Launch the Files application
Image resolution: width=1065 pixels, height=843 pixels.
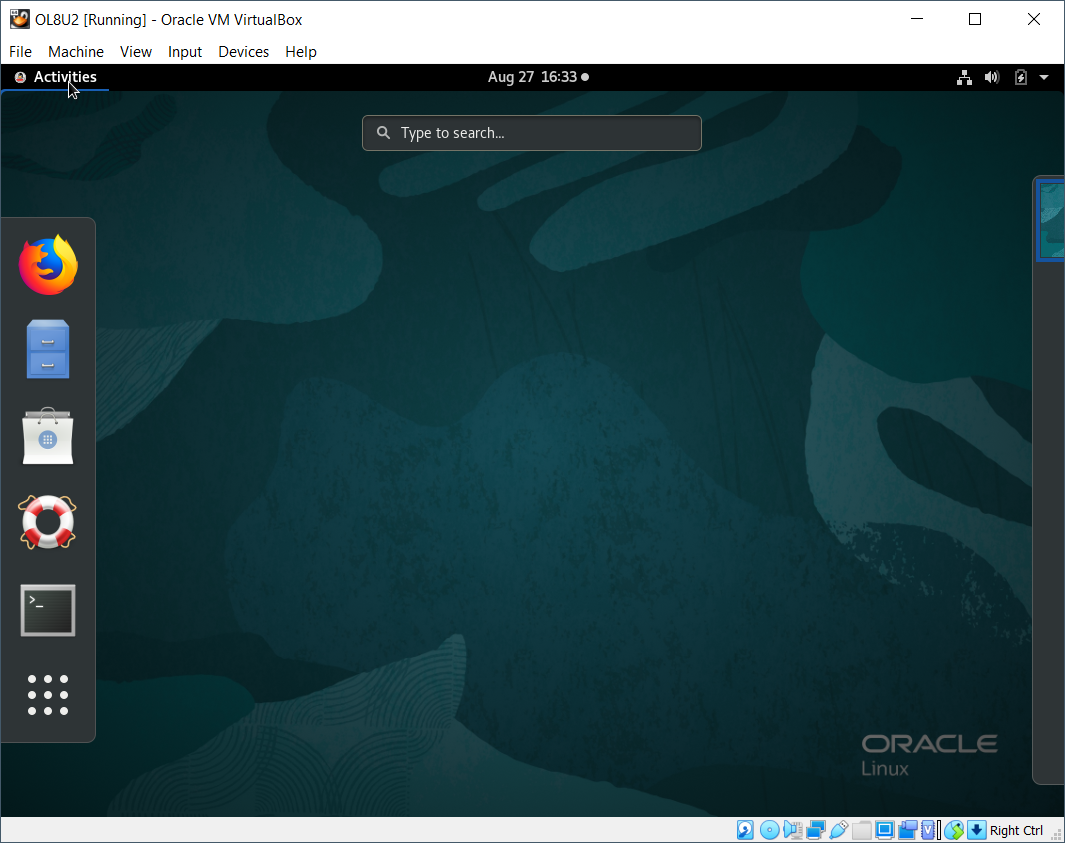[x=47, y=350]
